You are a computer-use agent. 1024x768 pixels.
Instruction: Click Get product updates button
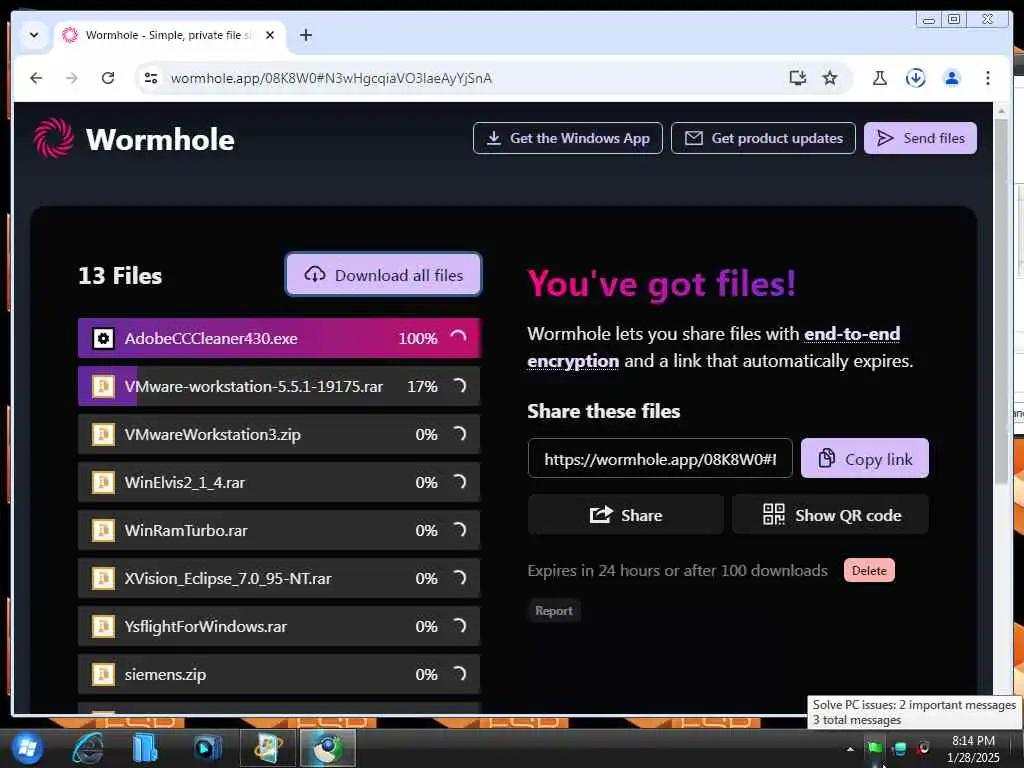coord(763,138)
